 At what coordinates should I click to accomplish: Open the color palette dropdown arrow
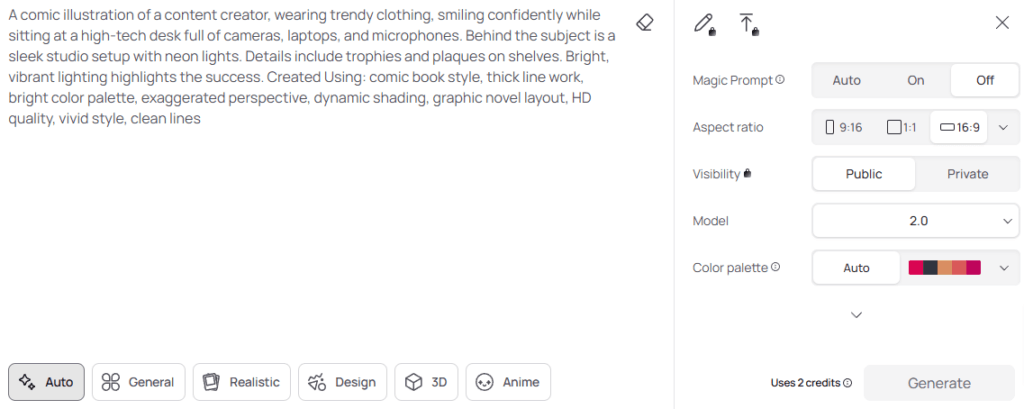click(x=1004, y=268)
